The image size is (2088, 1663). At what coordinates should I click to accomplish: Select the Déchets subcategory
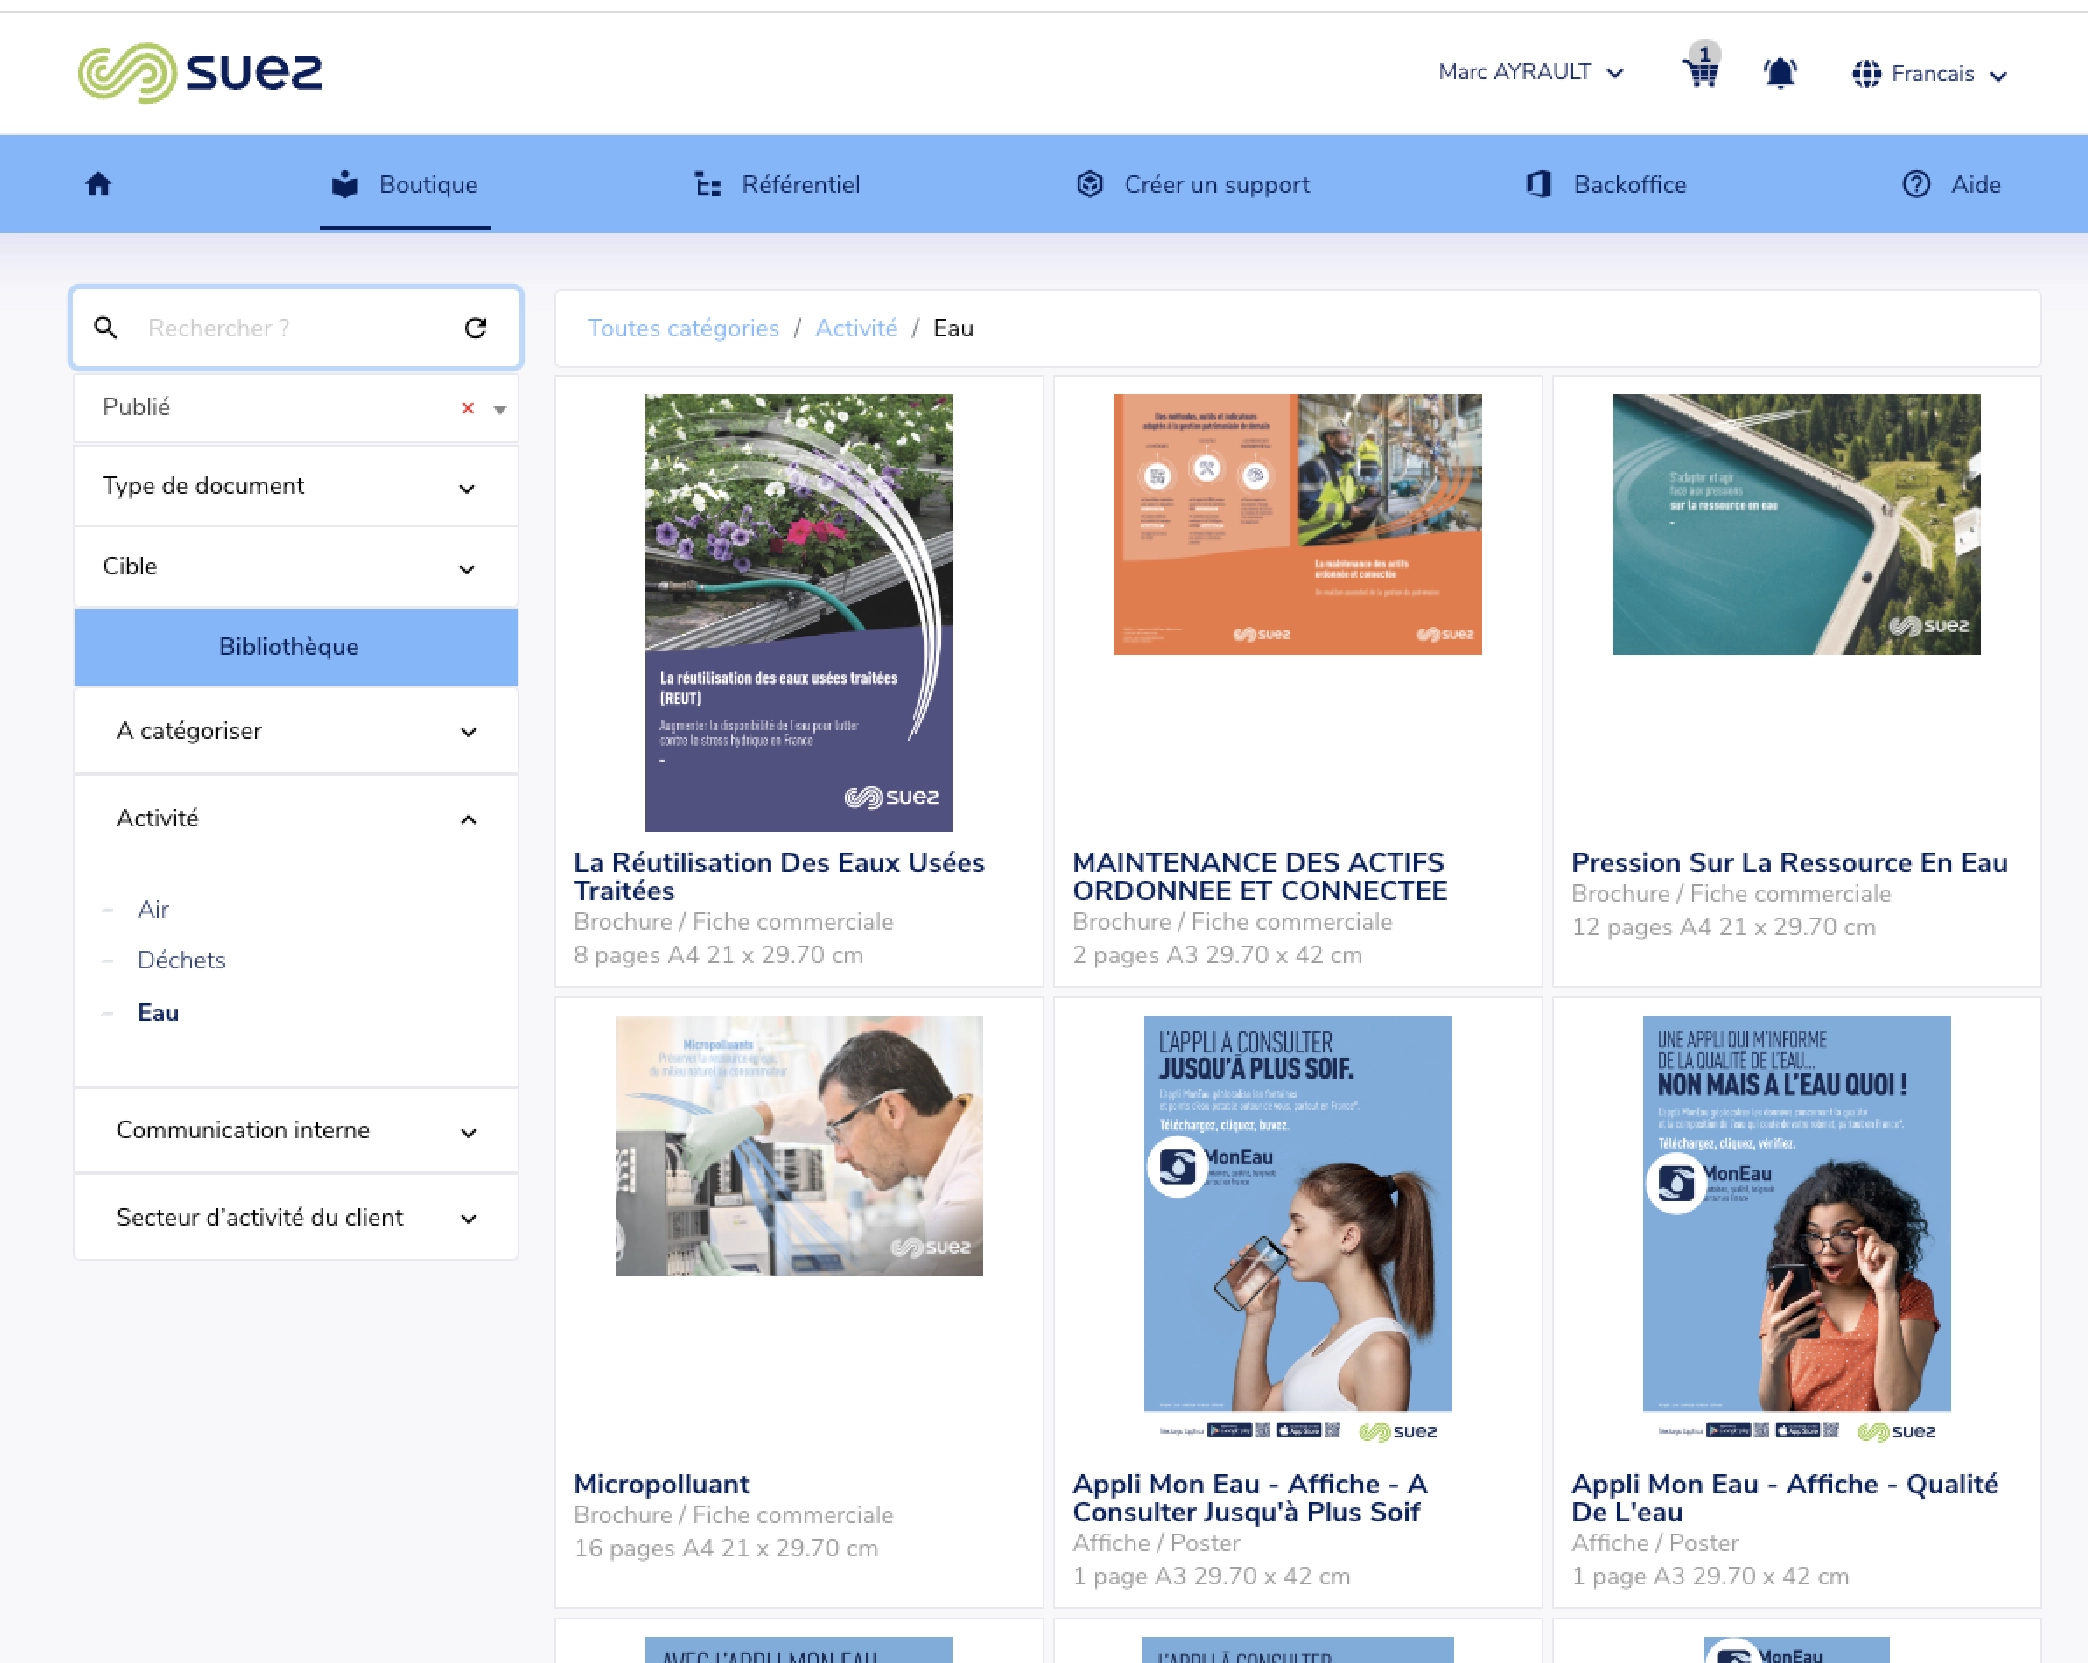[x=181, y=960]
